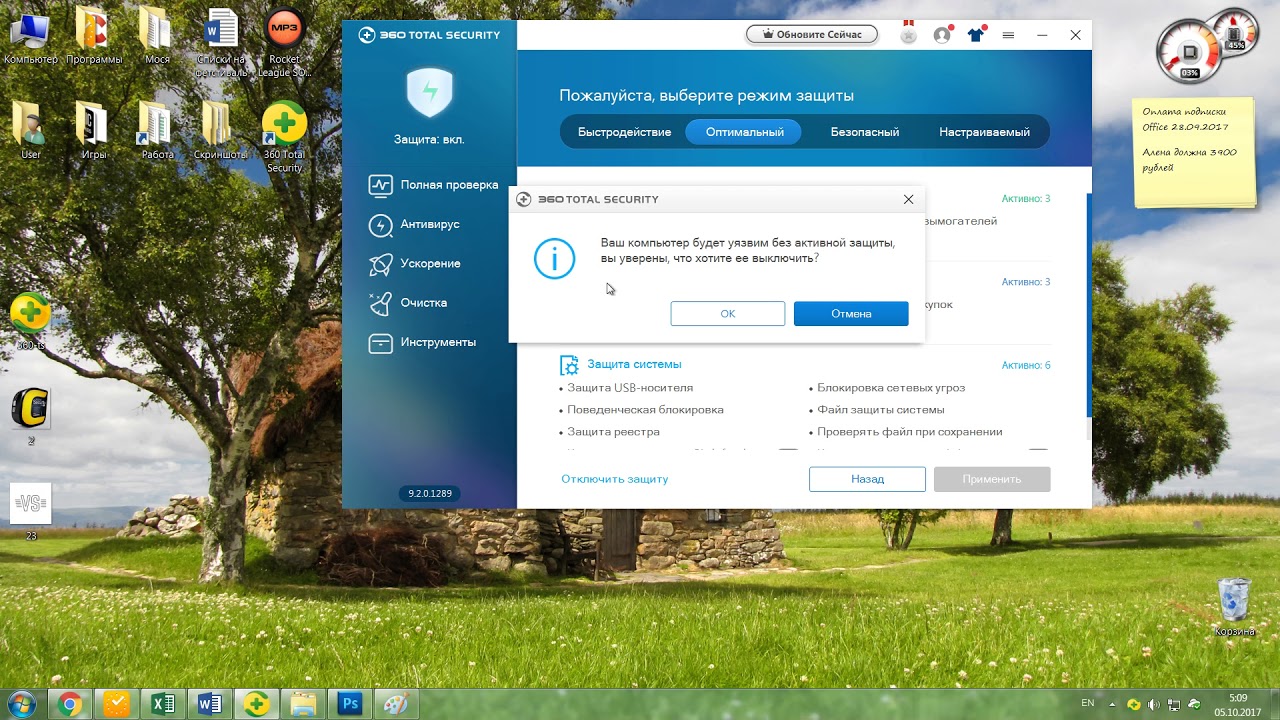Click the Отключить защиту link
The width and height of the screenshot is (1280, 720).
click(614, 479)
